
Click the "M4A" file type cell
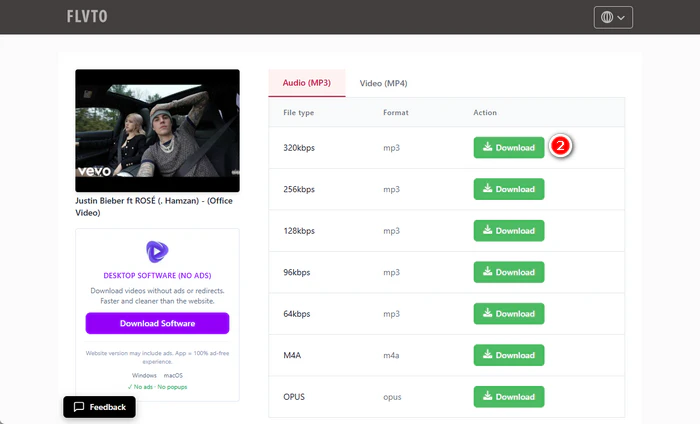[292, 355]
